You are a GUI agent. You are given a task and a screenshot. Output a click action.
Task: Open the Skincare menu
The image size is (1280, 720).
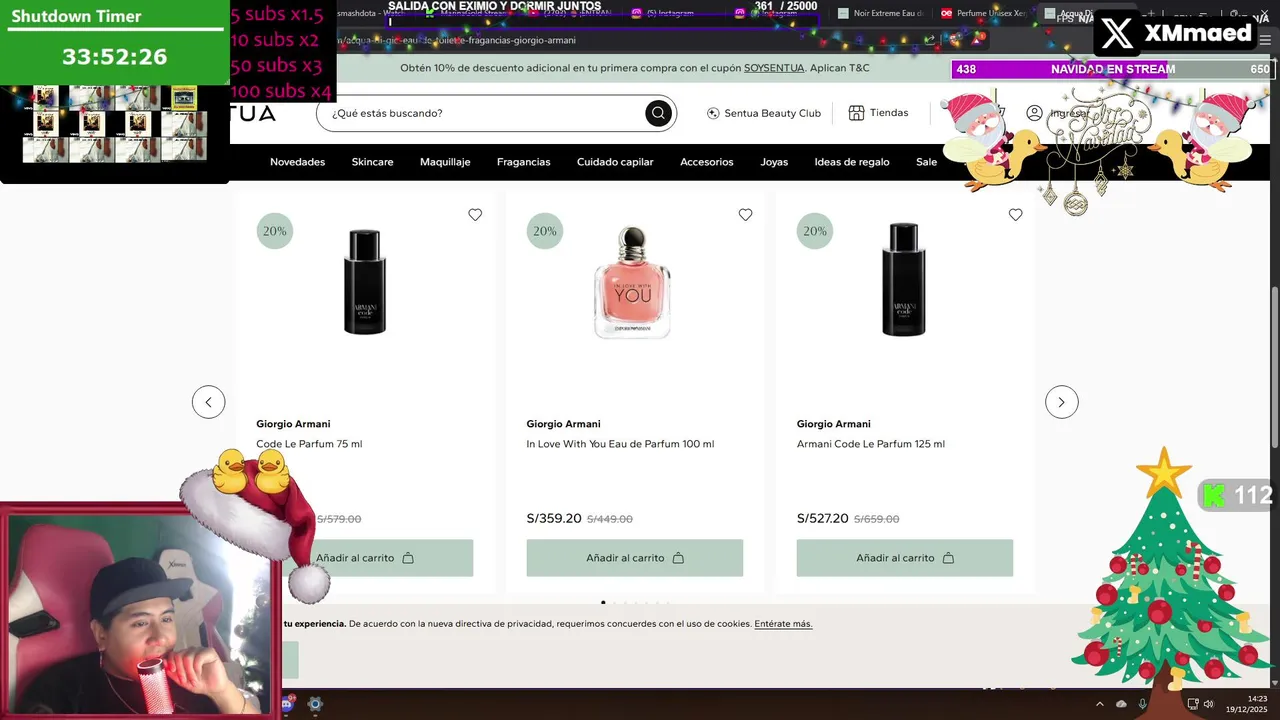pos(372,162)
